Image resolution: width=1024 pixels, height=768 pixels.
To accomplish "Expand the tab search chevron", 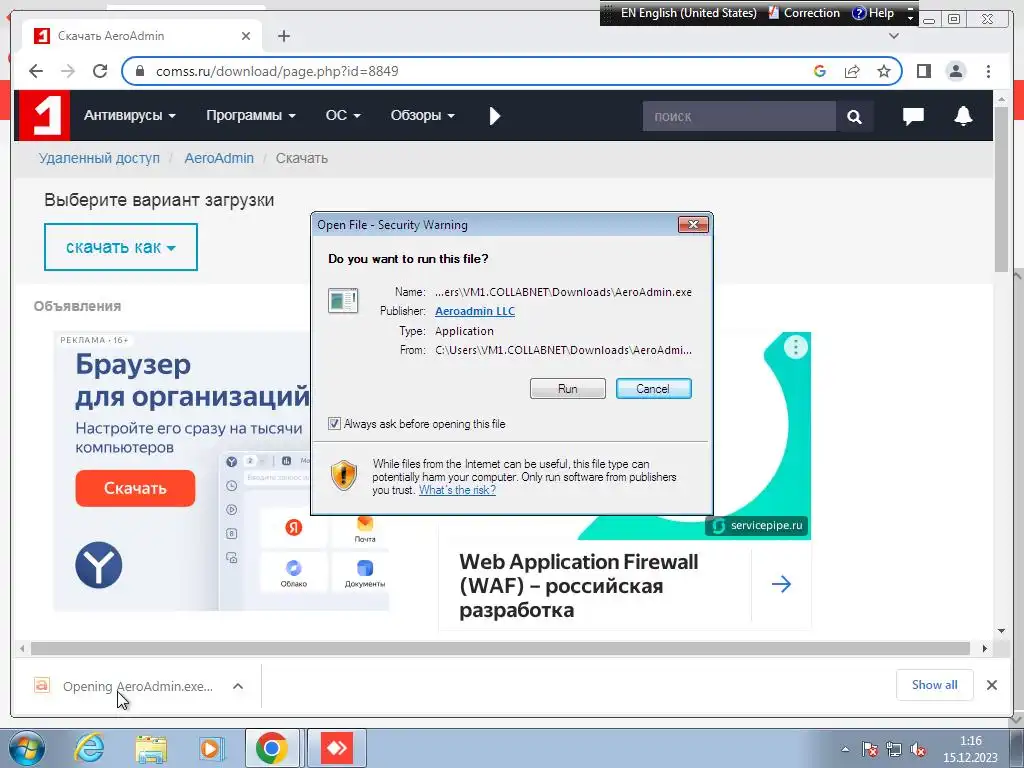I will pyautogui.click(x=894, y=36).
